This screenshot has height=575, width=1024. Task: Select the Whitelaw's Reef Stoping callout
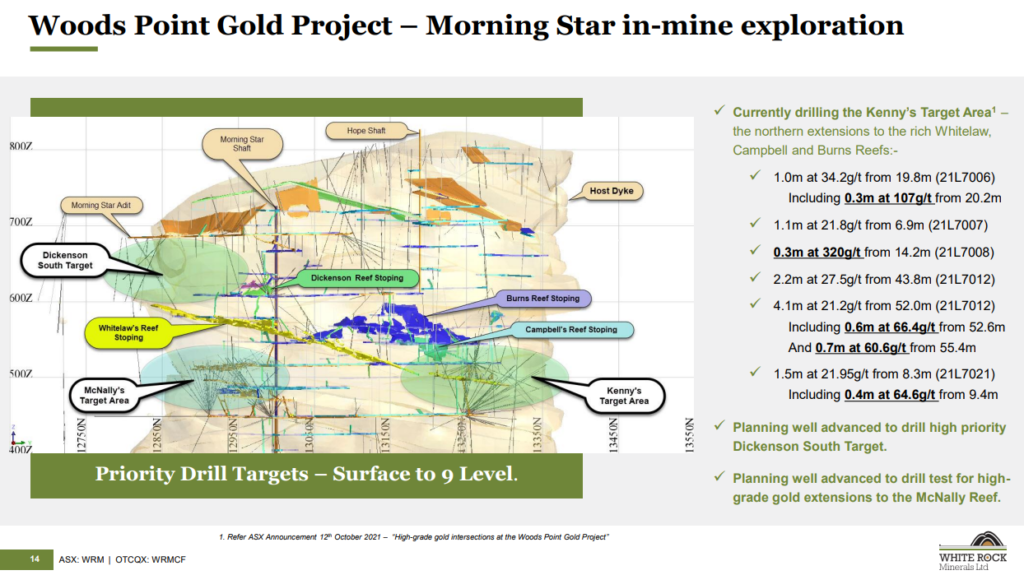coord(129,333)
